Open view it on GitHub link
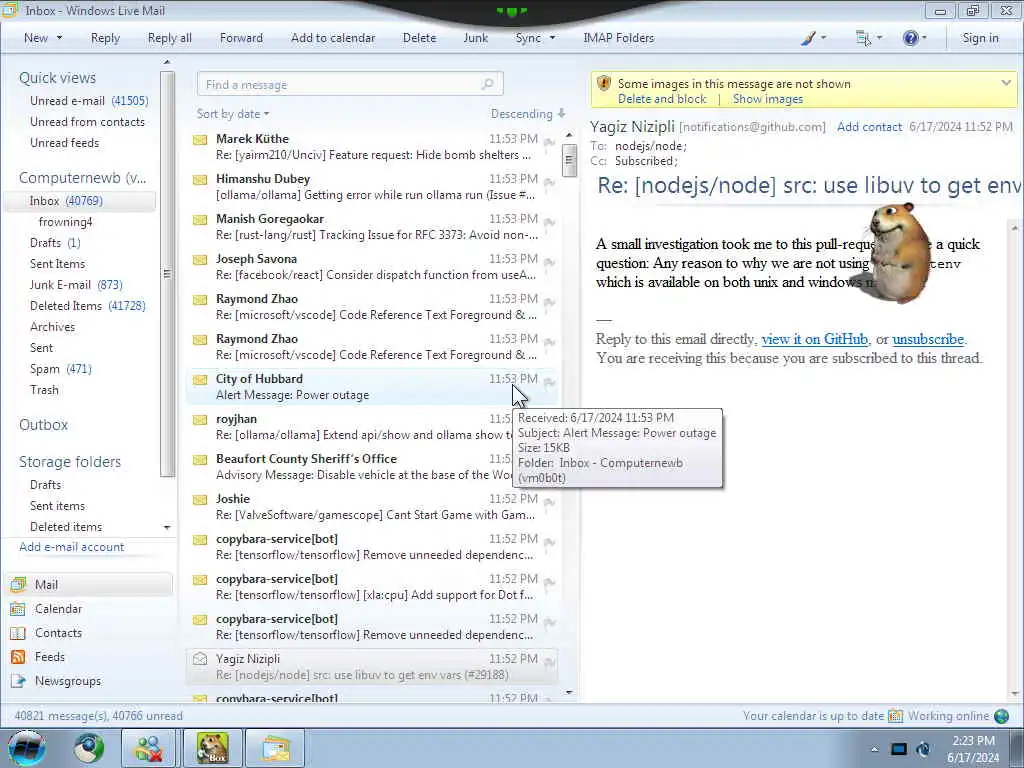Screen dimensions: 1024x768 click(x=814, y=339)
